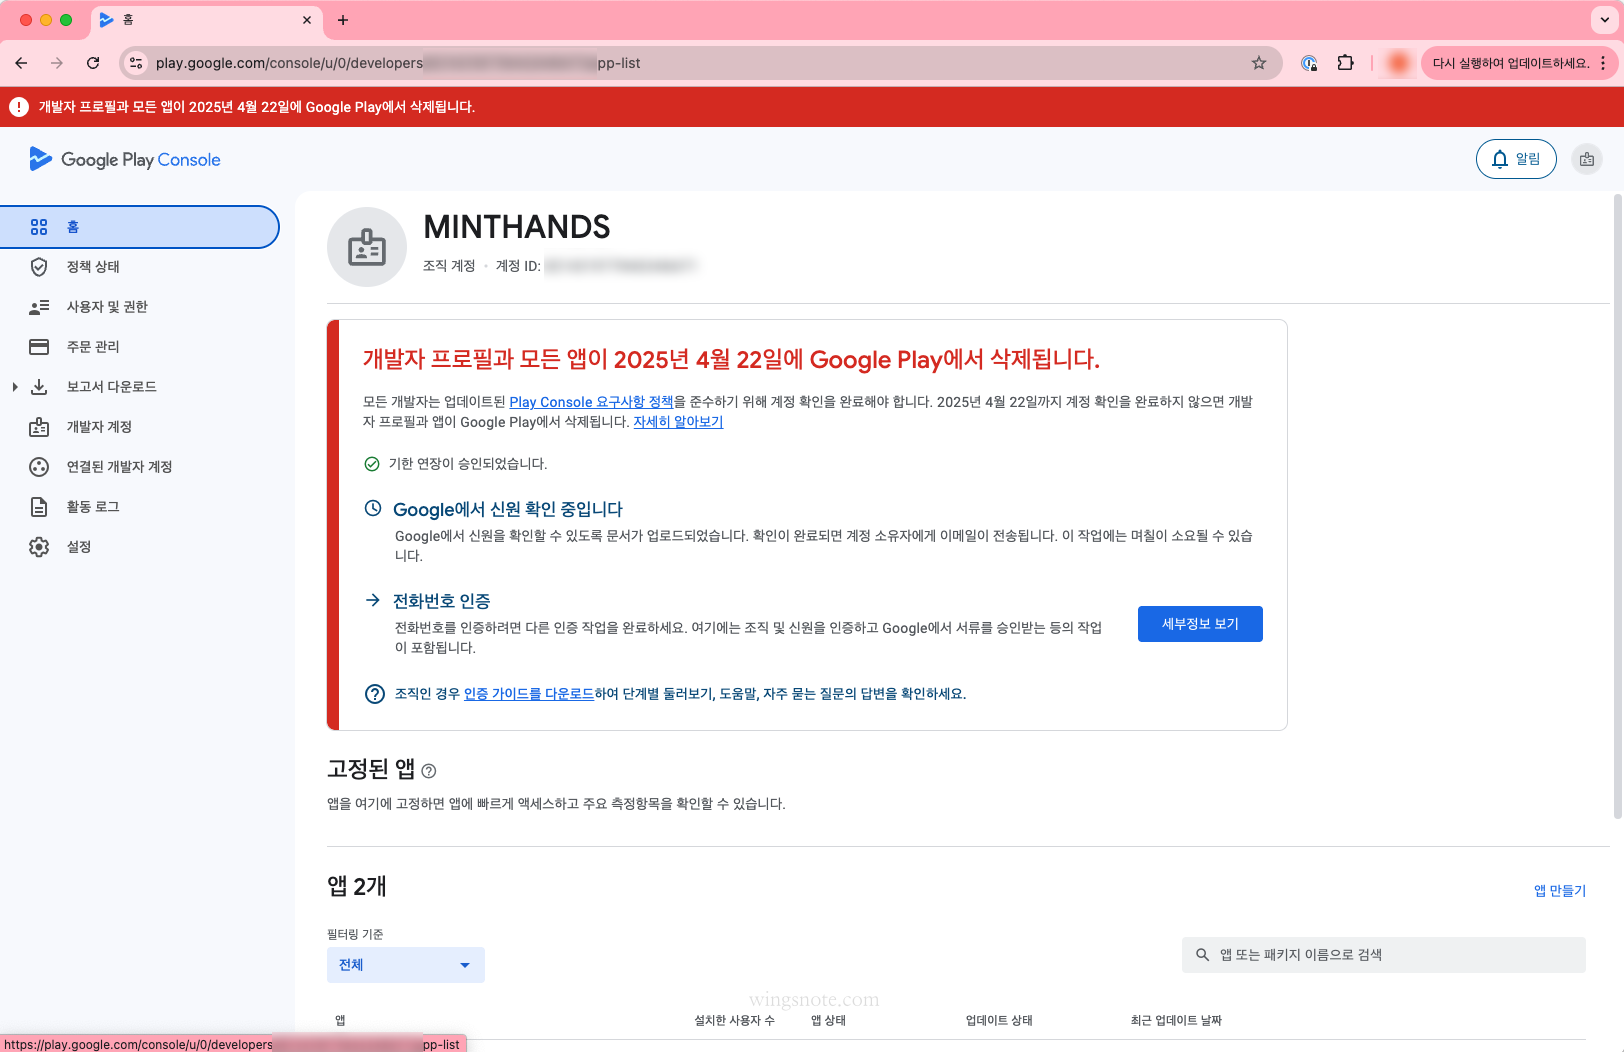Viewport: 1624px width, 1052px height.
Task: Reload the page with the refresh icon
Action: tap(93, 63)
